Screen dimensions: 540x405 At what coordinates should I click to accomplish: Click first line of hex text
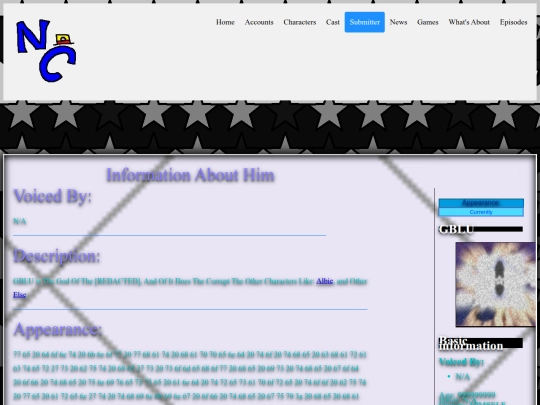click(190, 355)
